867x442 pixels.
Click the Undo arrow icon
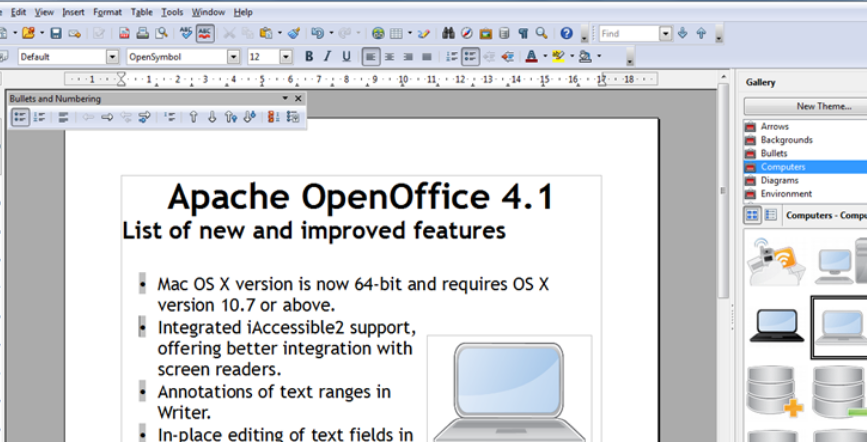pyautogui.click(x=317, y=34)
